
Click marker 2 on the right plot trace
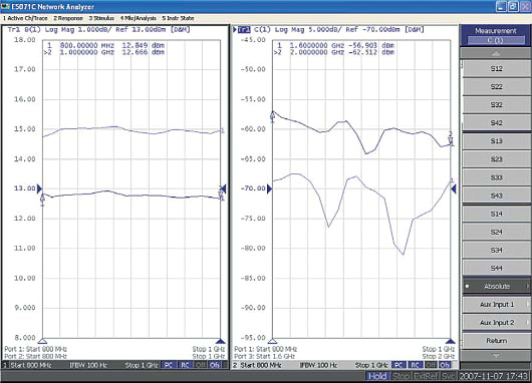[451, 139]
